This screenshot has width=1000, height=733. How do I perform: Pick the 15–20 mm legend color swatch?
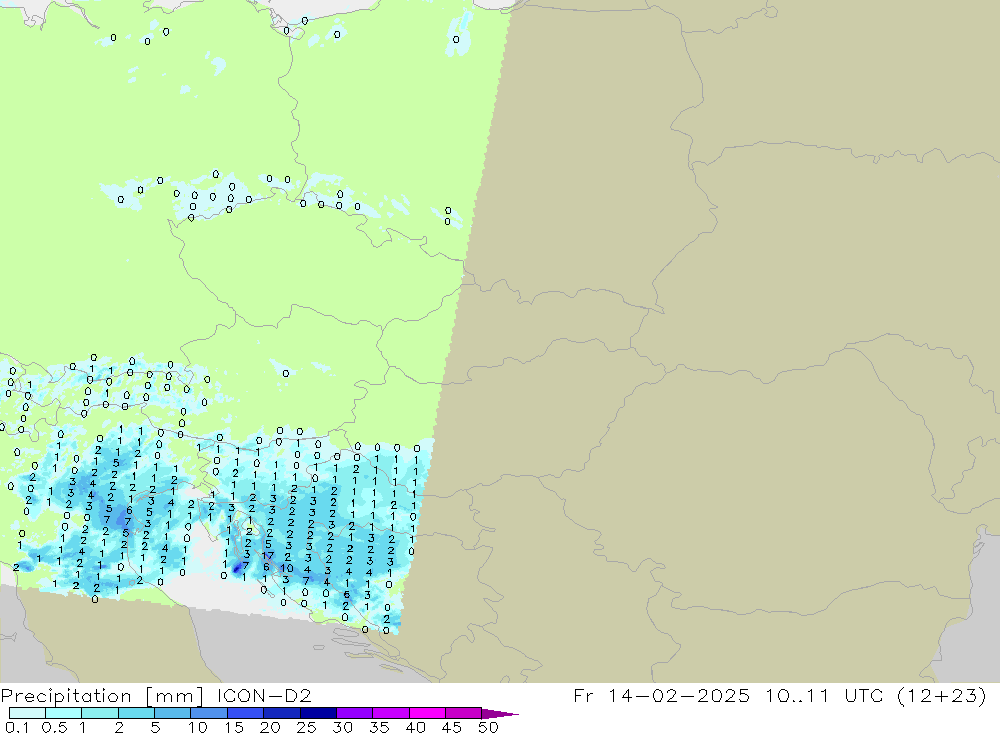point(246,713)
